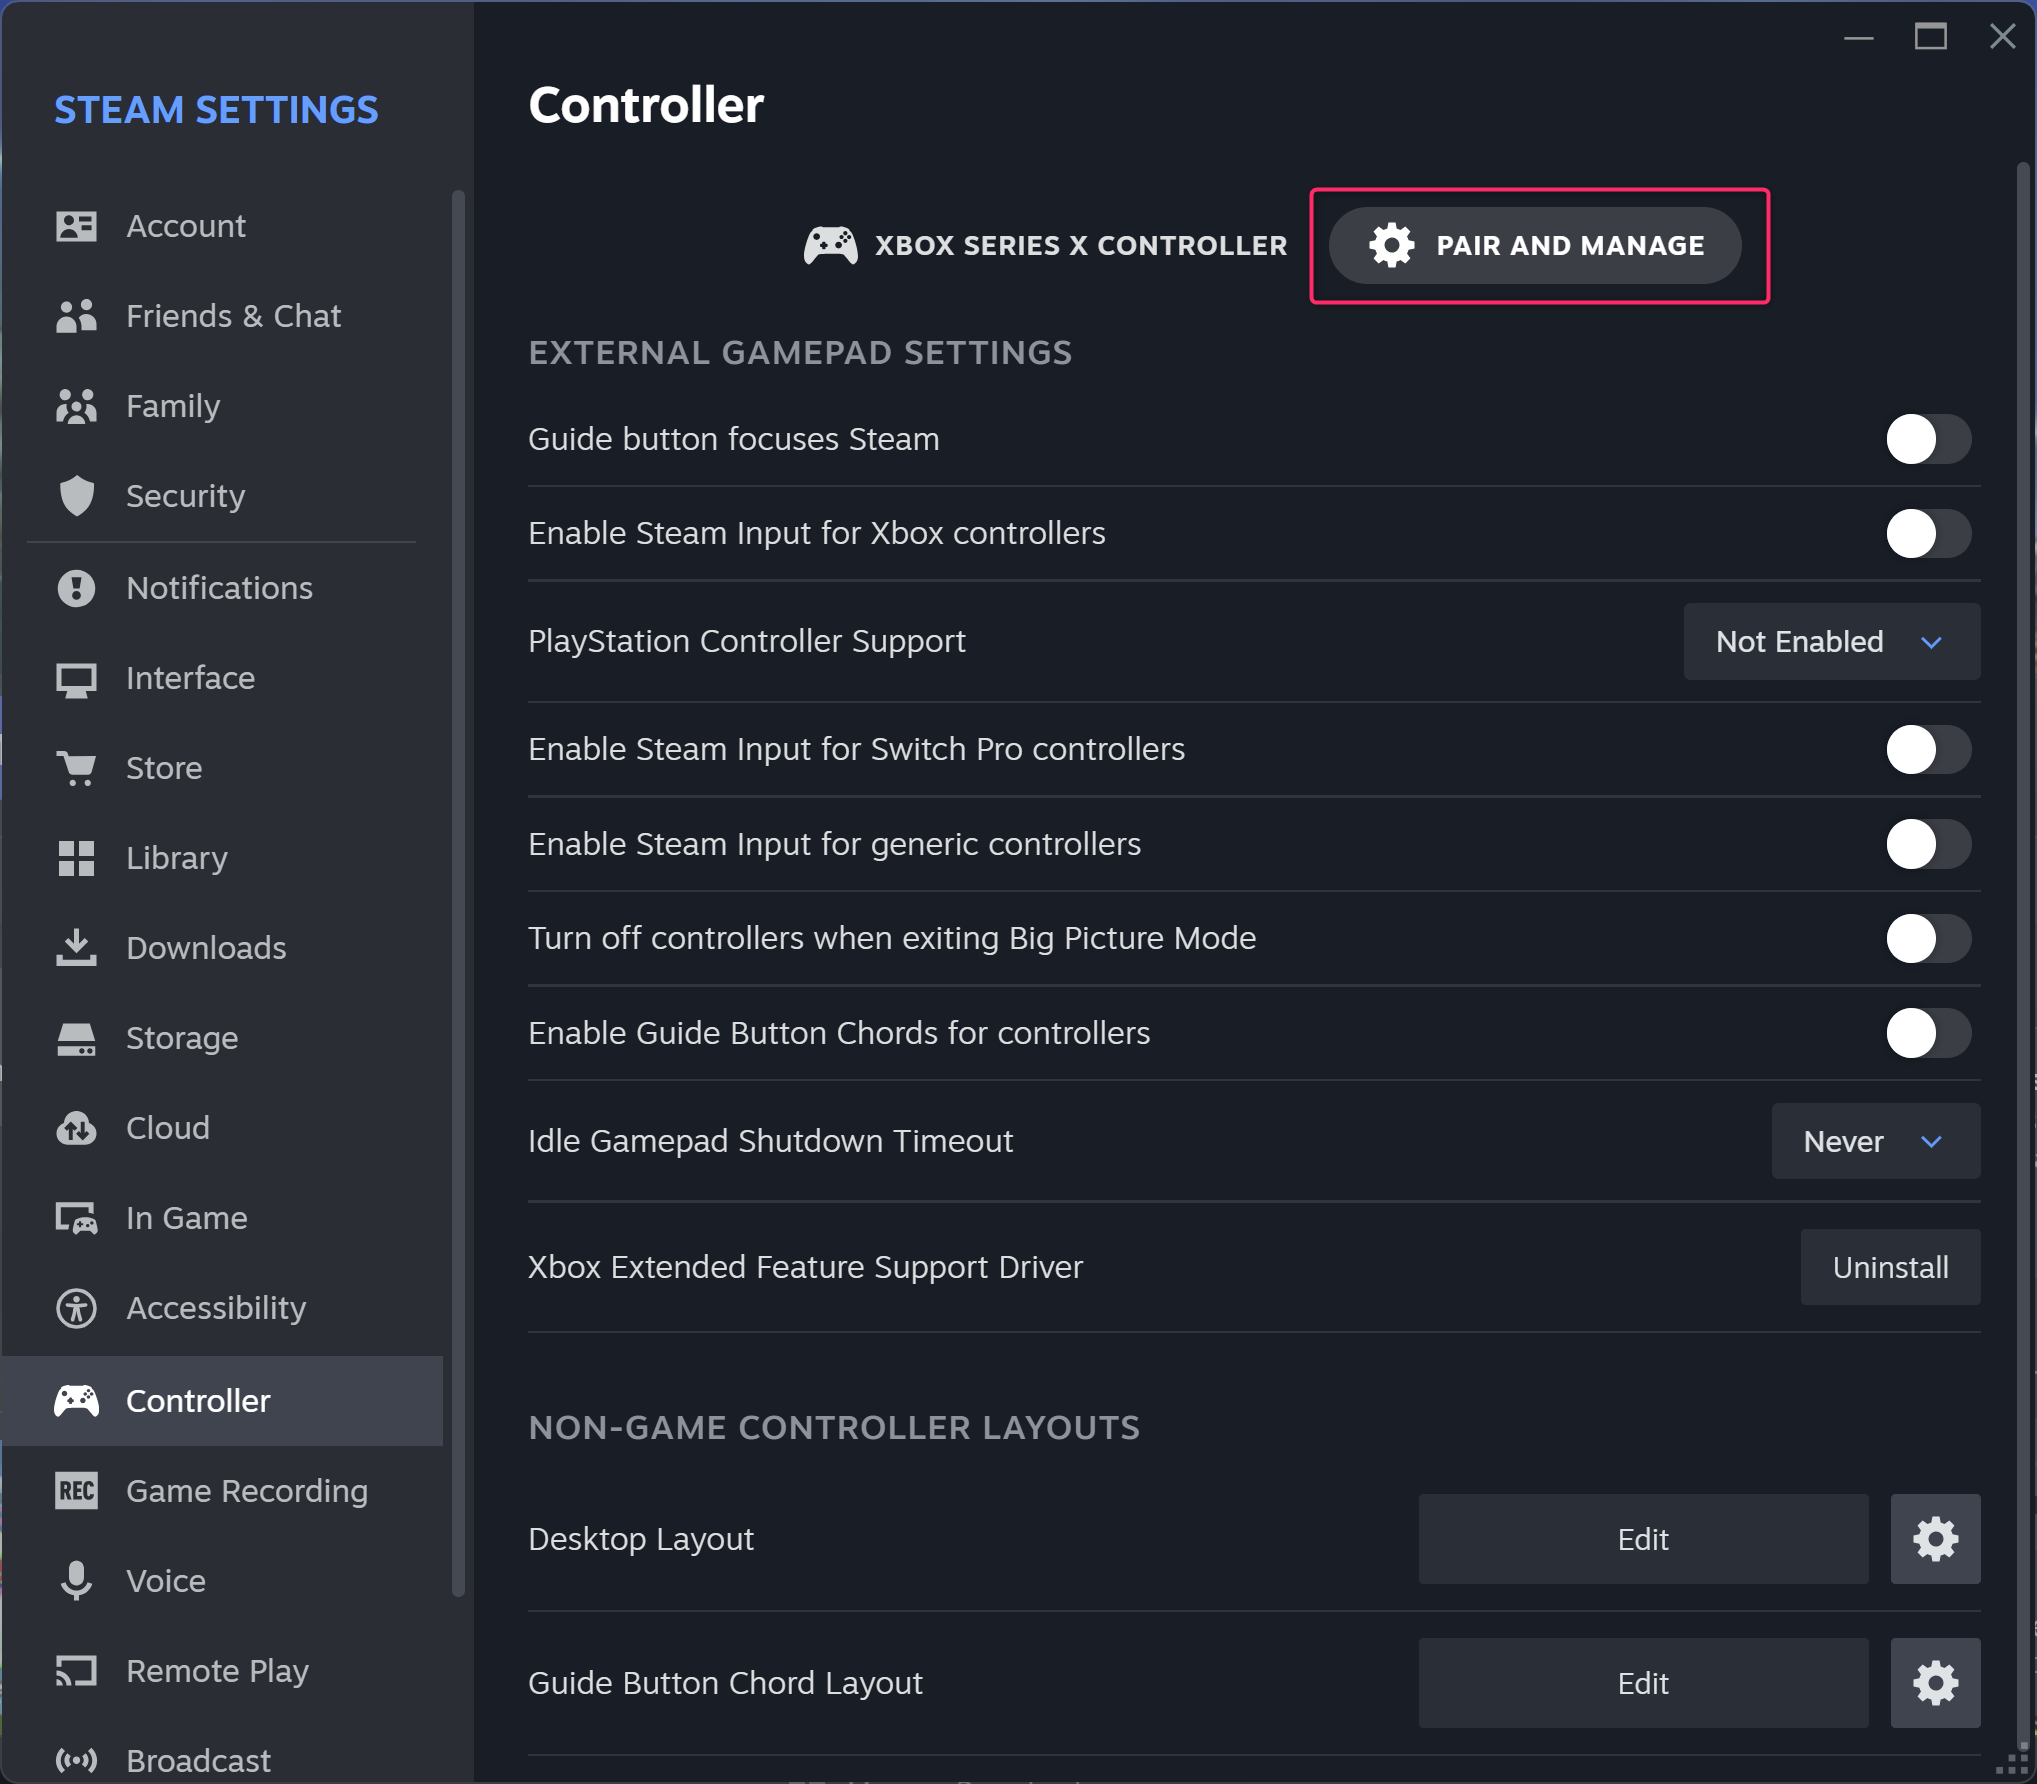The height and width of the screenshot is (1784, 2037).
Task: Open Idle Gamepad Shutdown Timeout dropdown
Action: (x=1875, y=1141)
